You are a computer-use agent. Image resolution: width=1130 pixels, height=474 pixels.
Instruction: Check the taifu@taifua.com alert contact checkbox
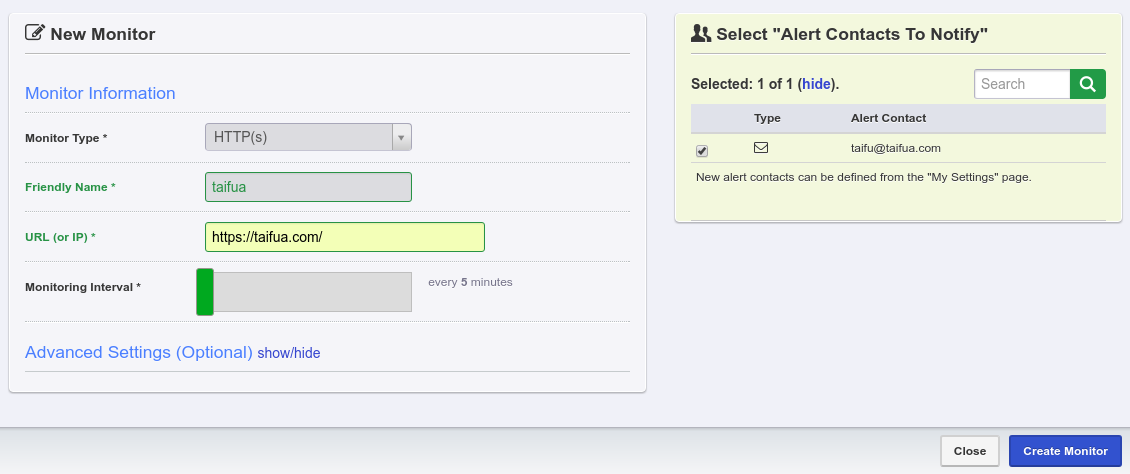(x=702, y=151)
